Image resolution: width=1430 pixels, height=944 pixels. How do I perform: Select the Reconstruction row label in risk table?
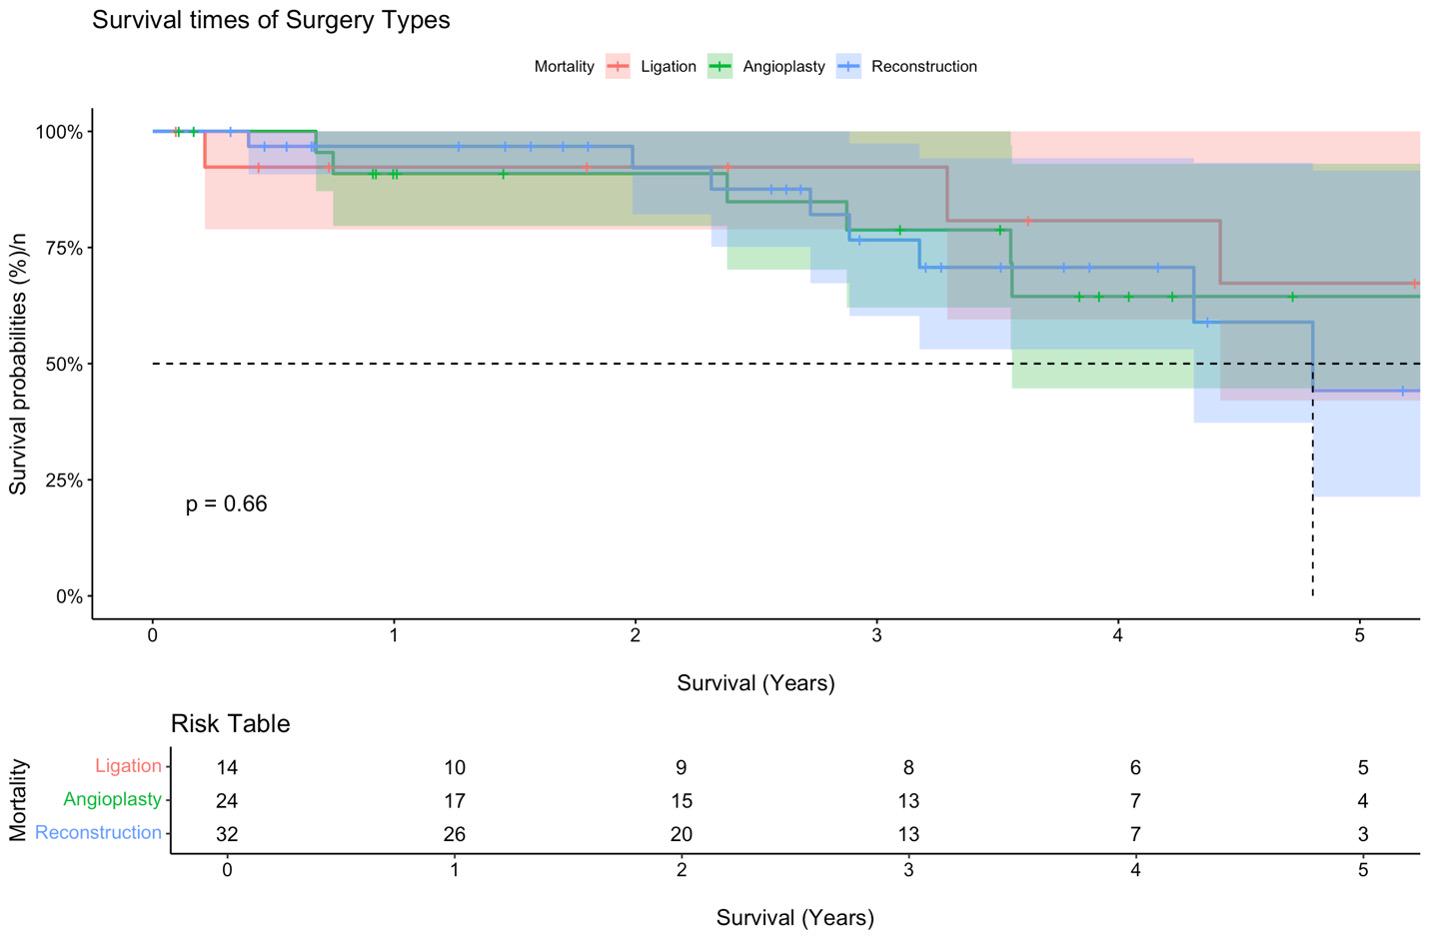[x=98, y=833]
